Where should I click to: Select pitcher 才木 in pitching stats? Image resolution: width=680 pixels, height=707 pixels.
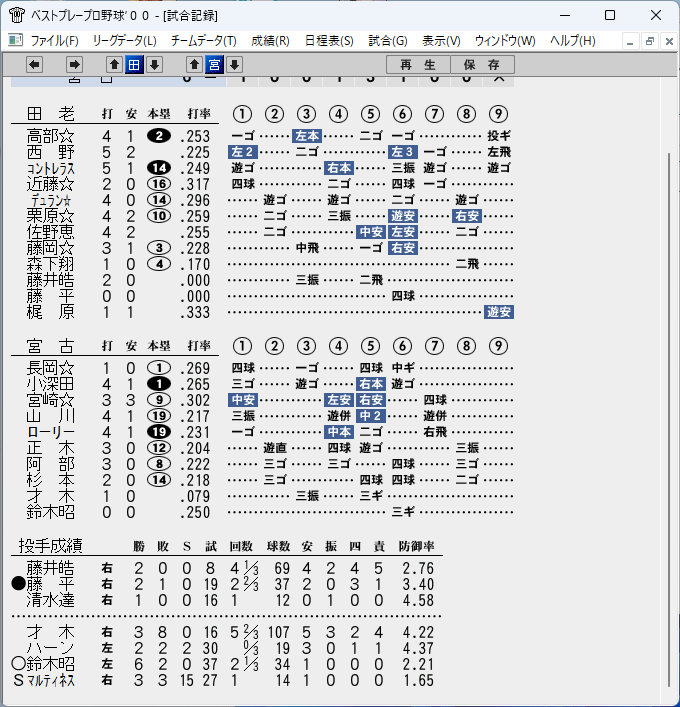(50, 633)
